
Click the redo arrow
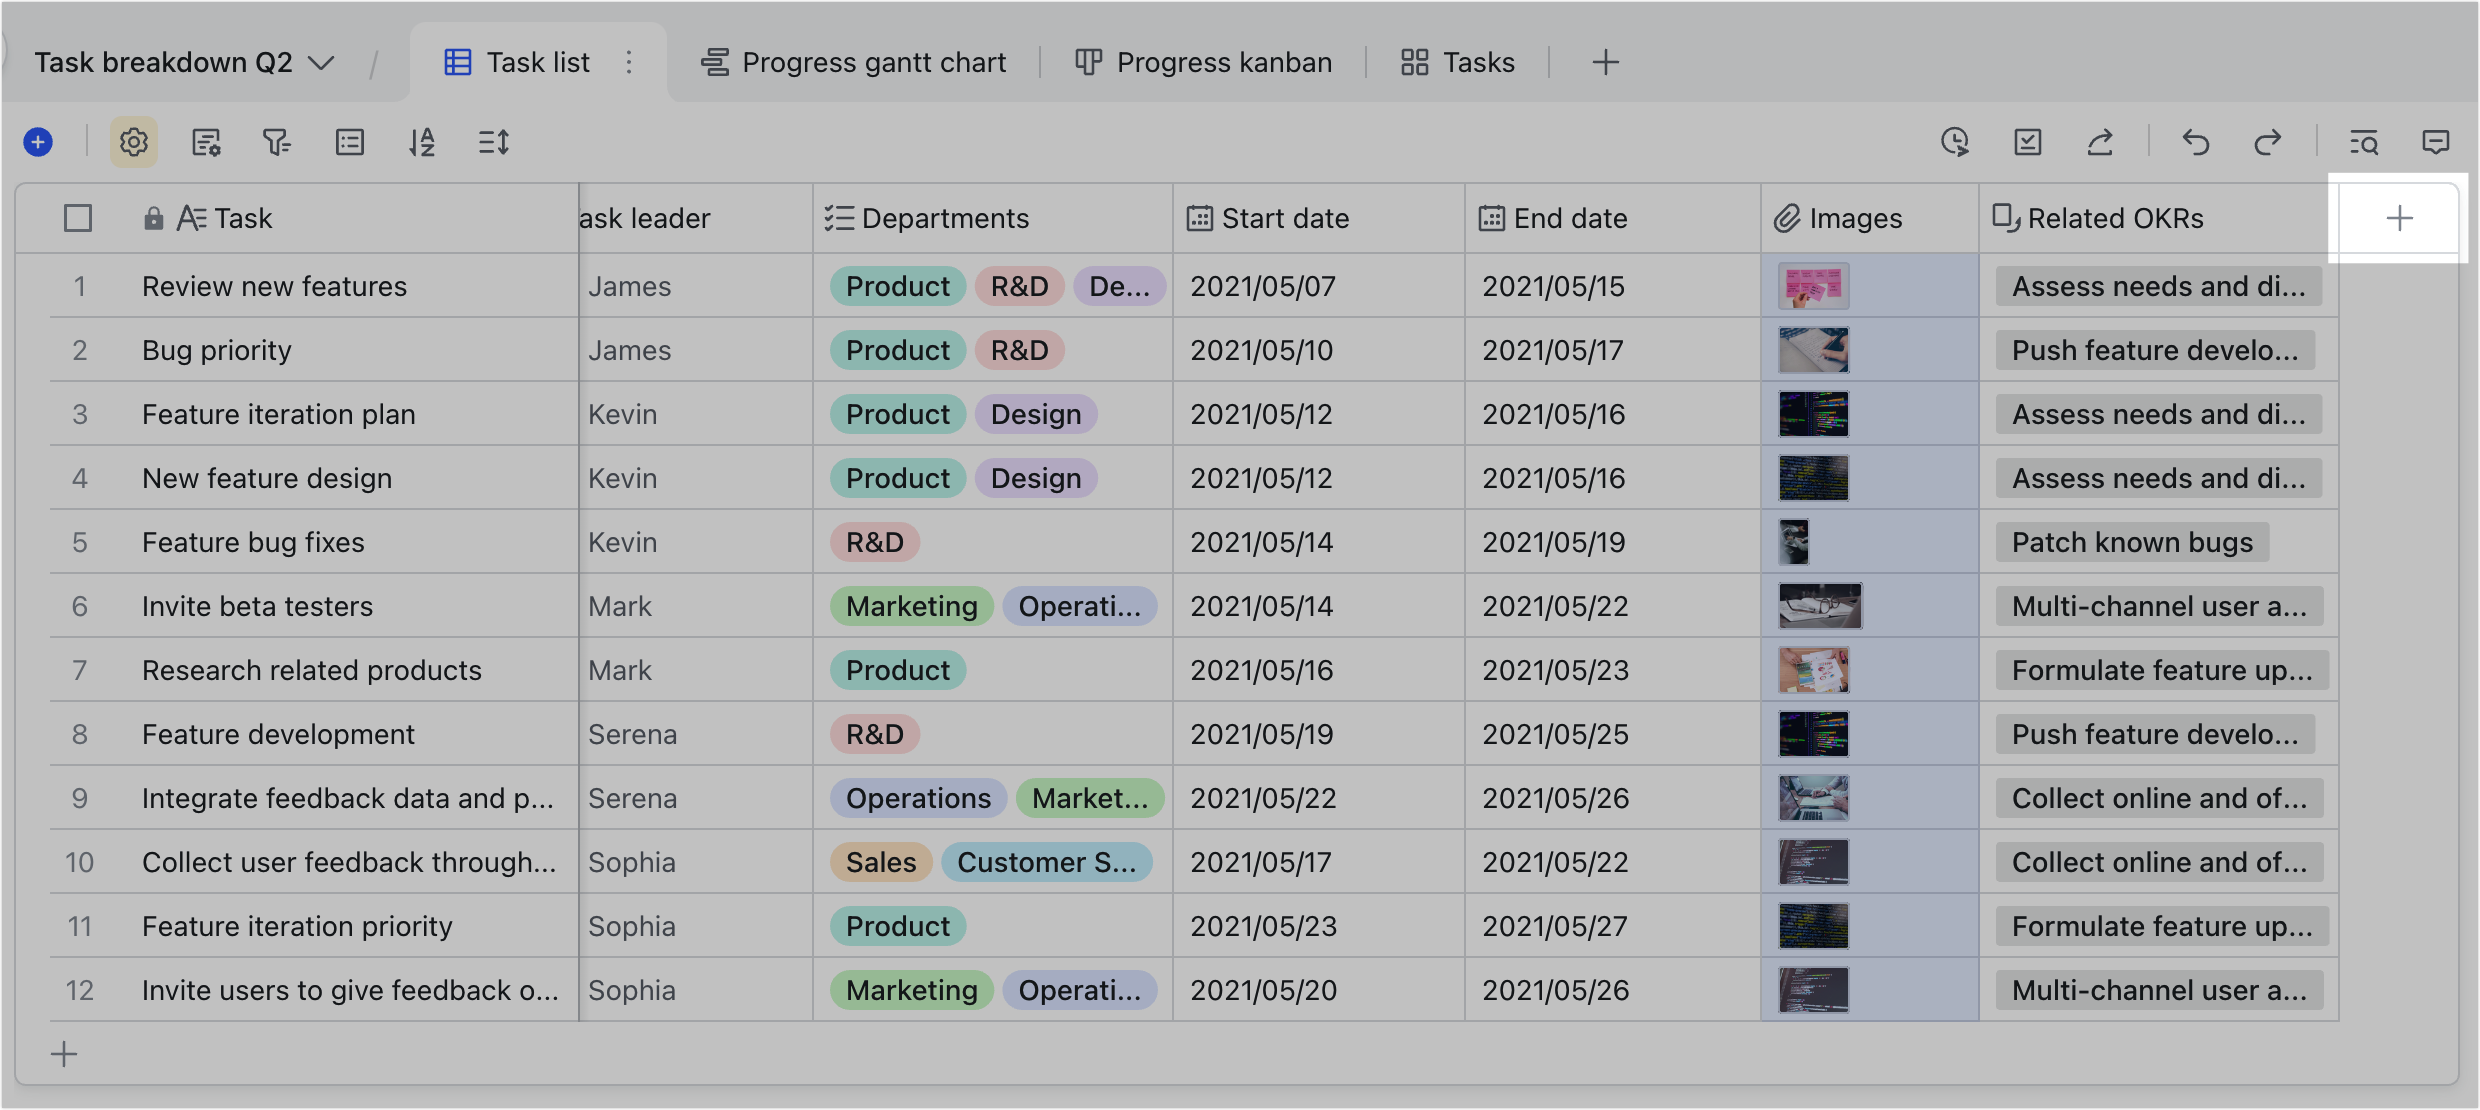click(2268, 142)
